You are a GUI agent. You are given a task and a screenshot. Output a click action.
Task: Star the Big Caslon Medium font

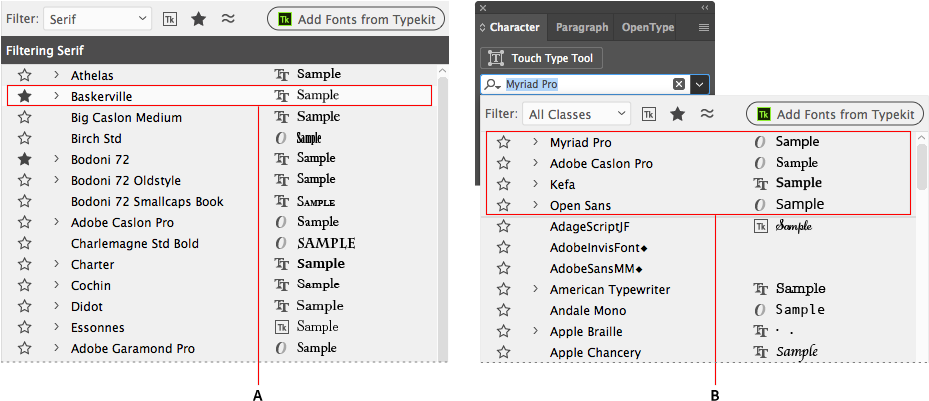(24, 117)
